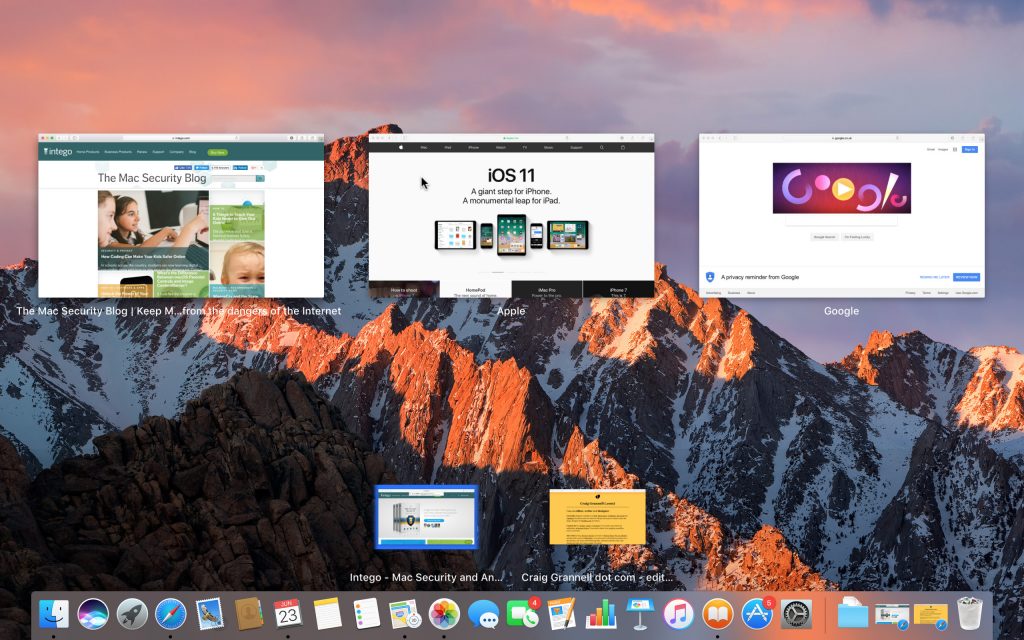Click 'Intego - Mac Security and An...' caption
Image resolution: width=1024 pixels, height=640 pixels.
426,577
